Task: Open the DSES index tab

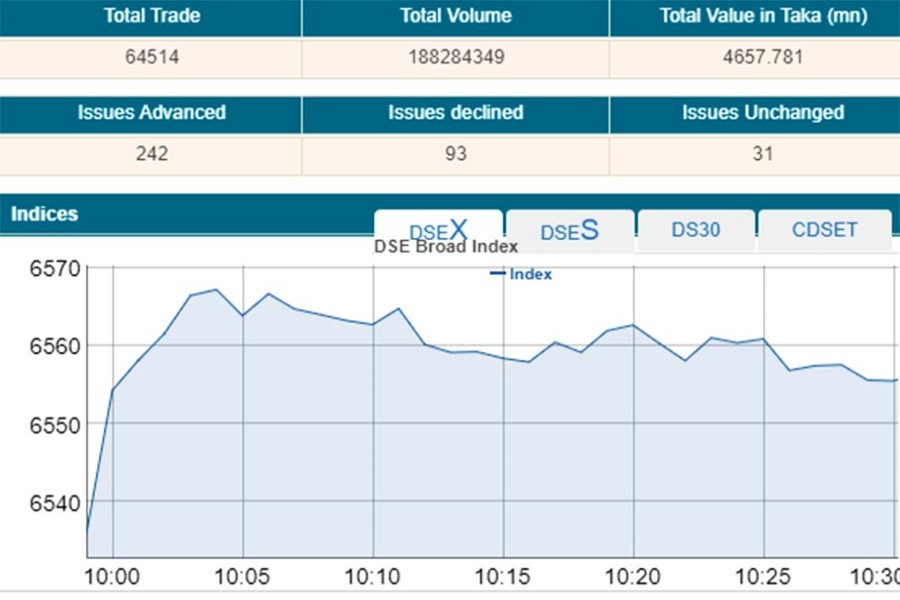Action: [x=570, y=231]
